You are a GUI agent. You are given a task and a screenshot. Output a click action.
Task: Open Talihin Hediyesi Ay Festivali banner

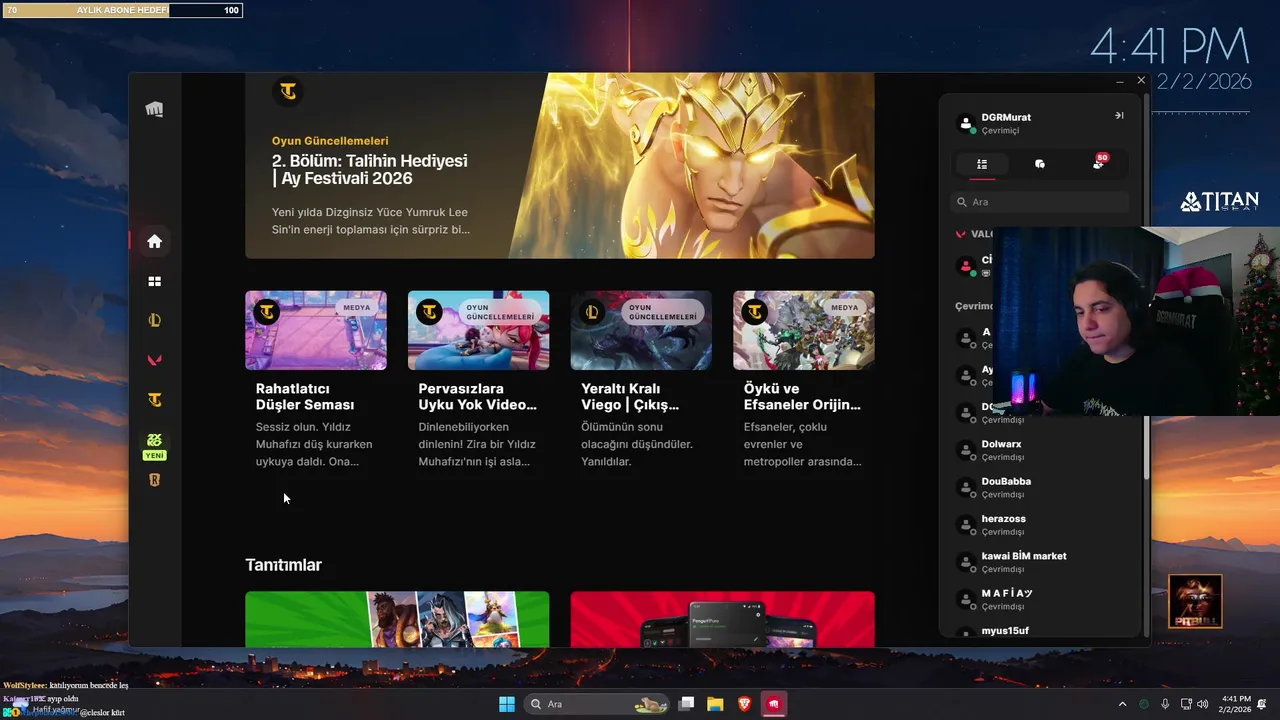click(x=560, y=165)
